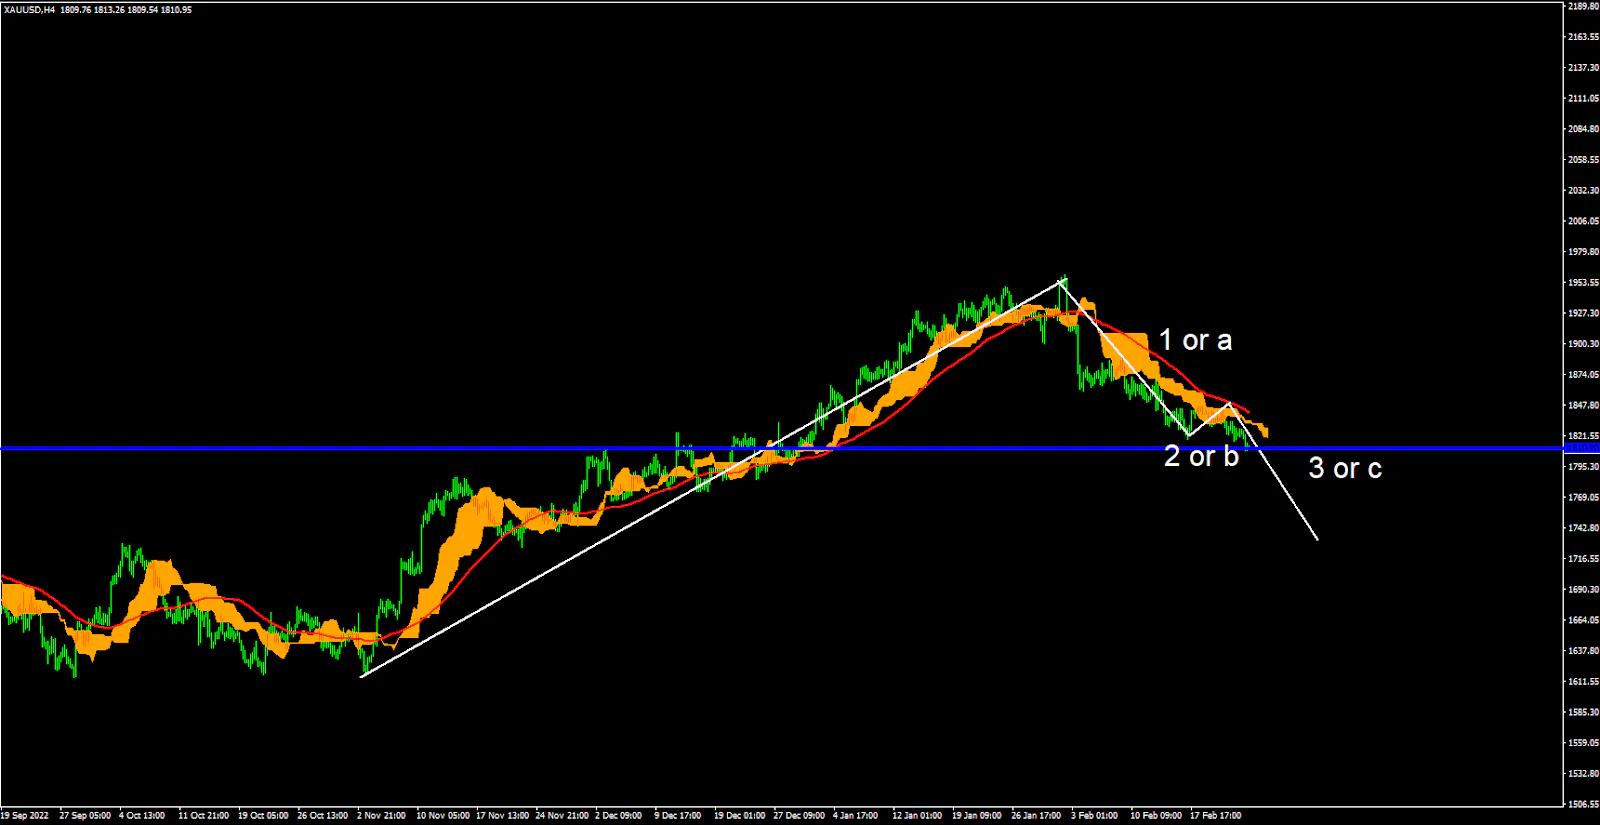
Task: Select the "1 or a" wave label
Action: [x=1195, y=341]
